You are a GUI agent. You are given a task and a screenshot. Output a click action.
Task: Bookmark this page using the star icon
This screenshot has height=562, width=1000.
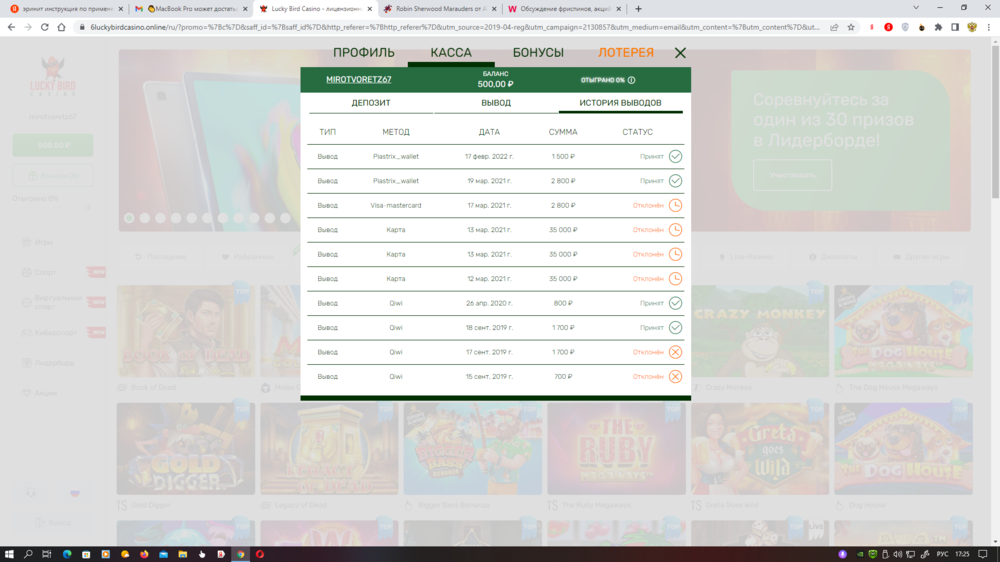click(851, 27)
